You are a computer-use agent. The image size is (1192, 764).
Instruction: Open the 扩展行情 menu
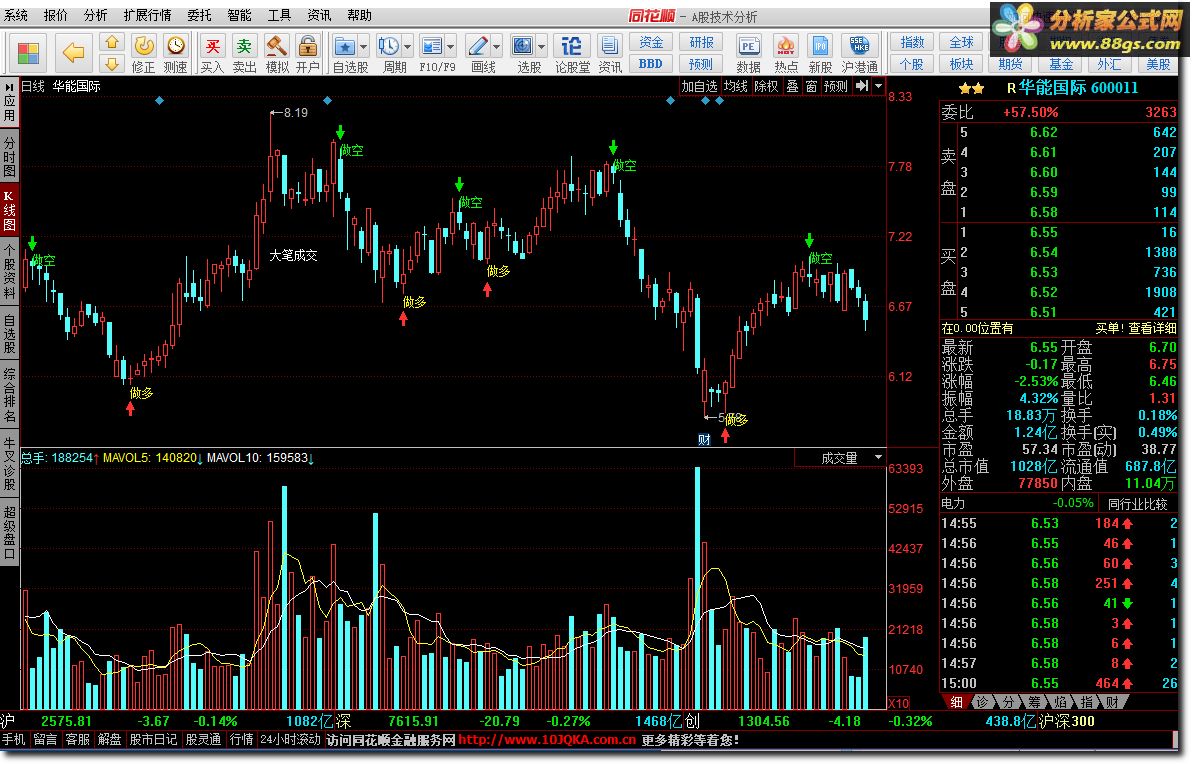click(x=147, y=15)
